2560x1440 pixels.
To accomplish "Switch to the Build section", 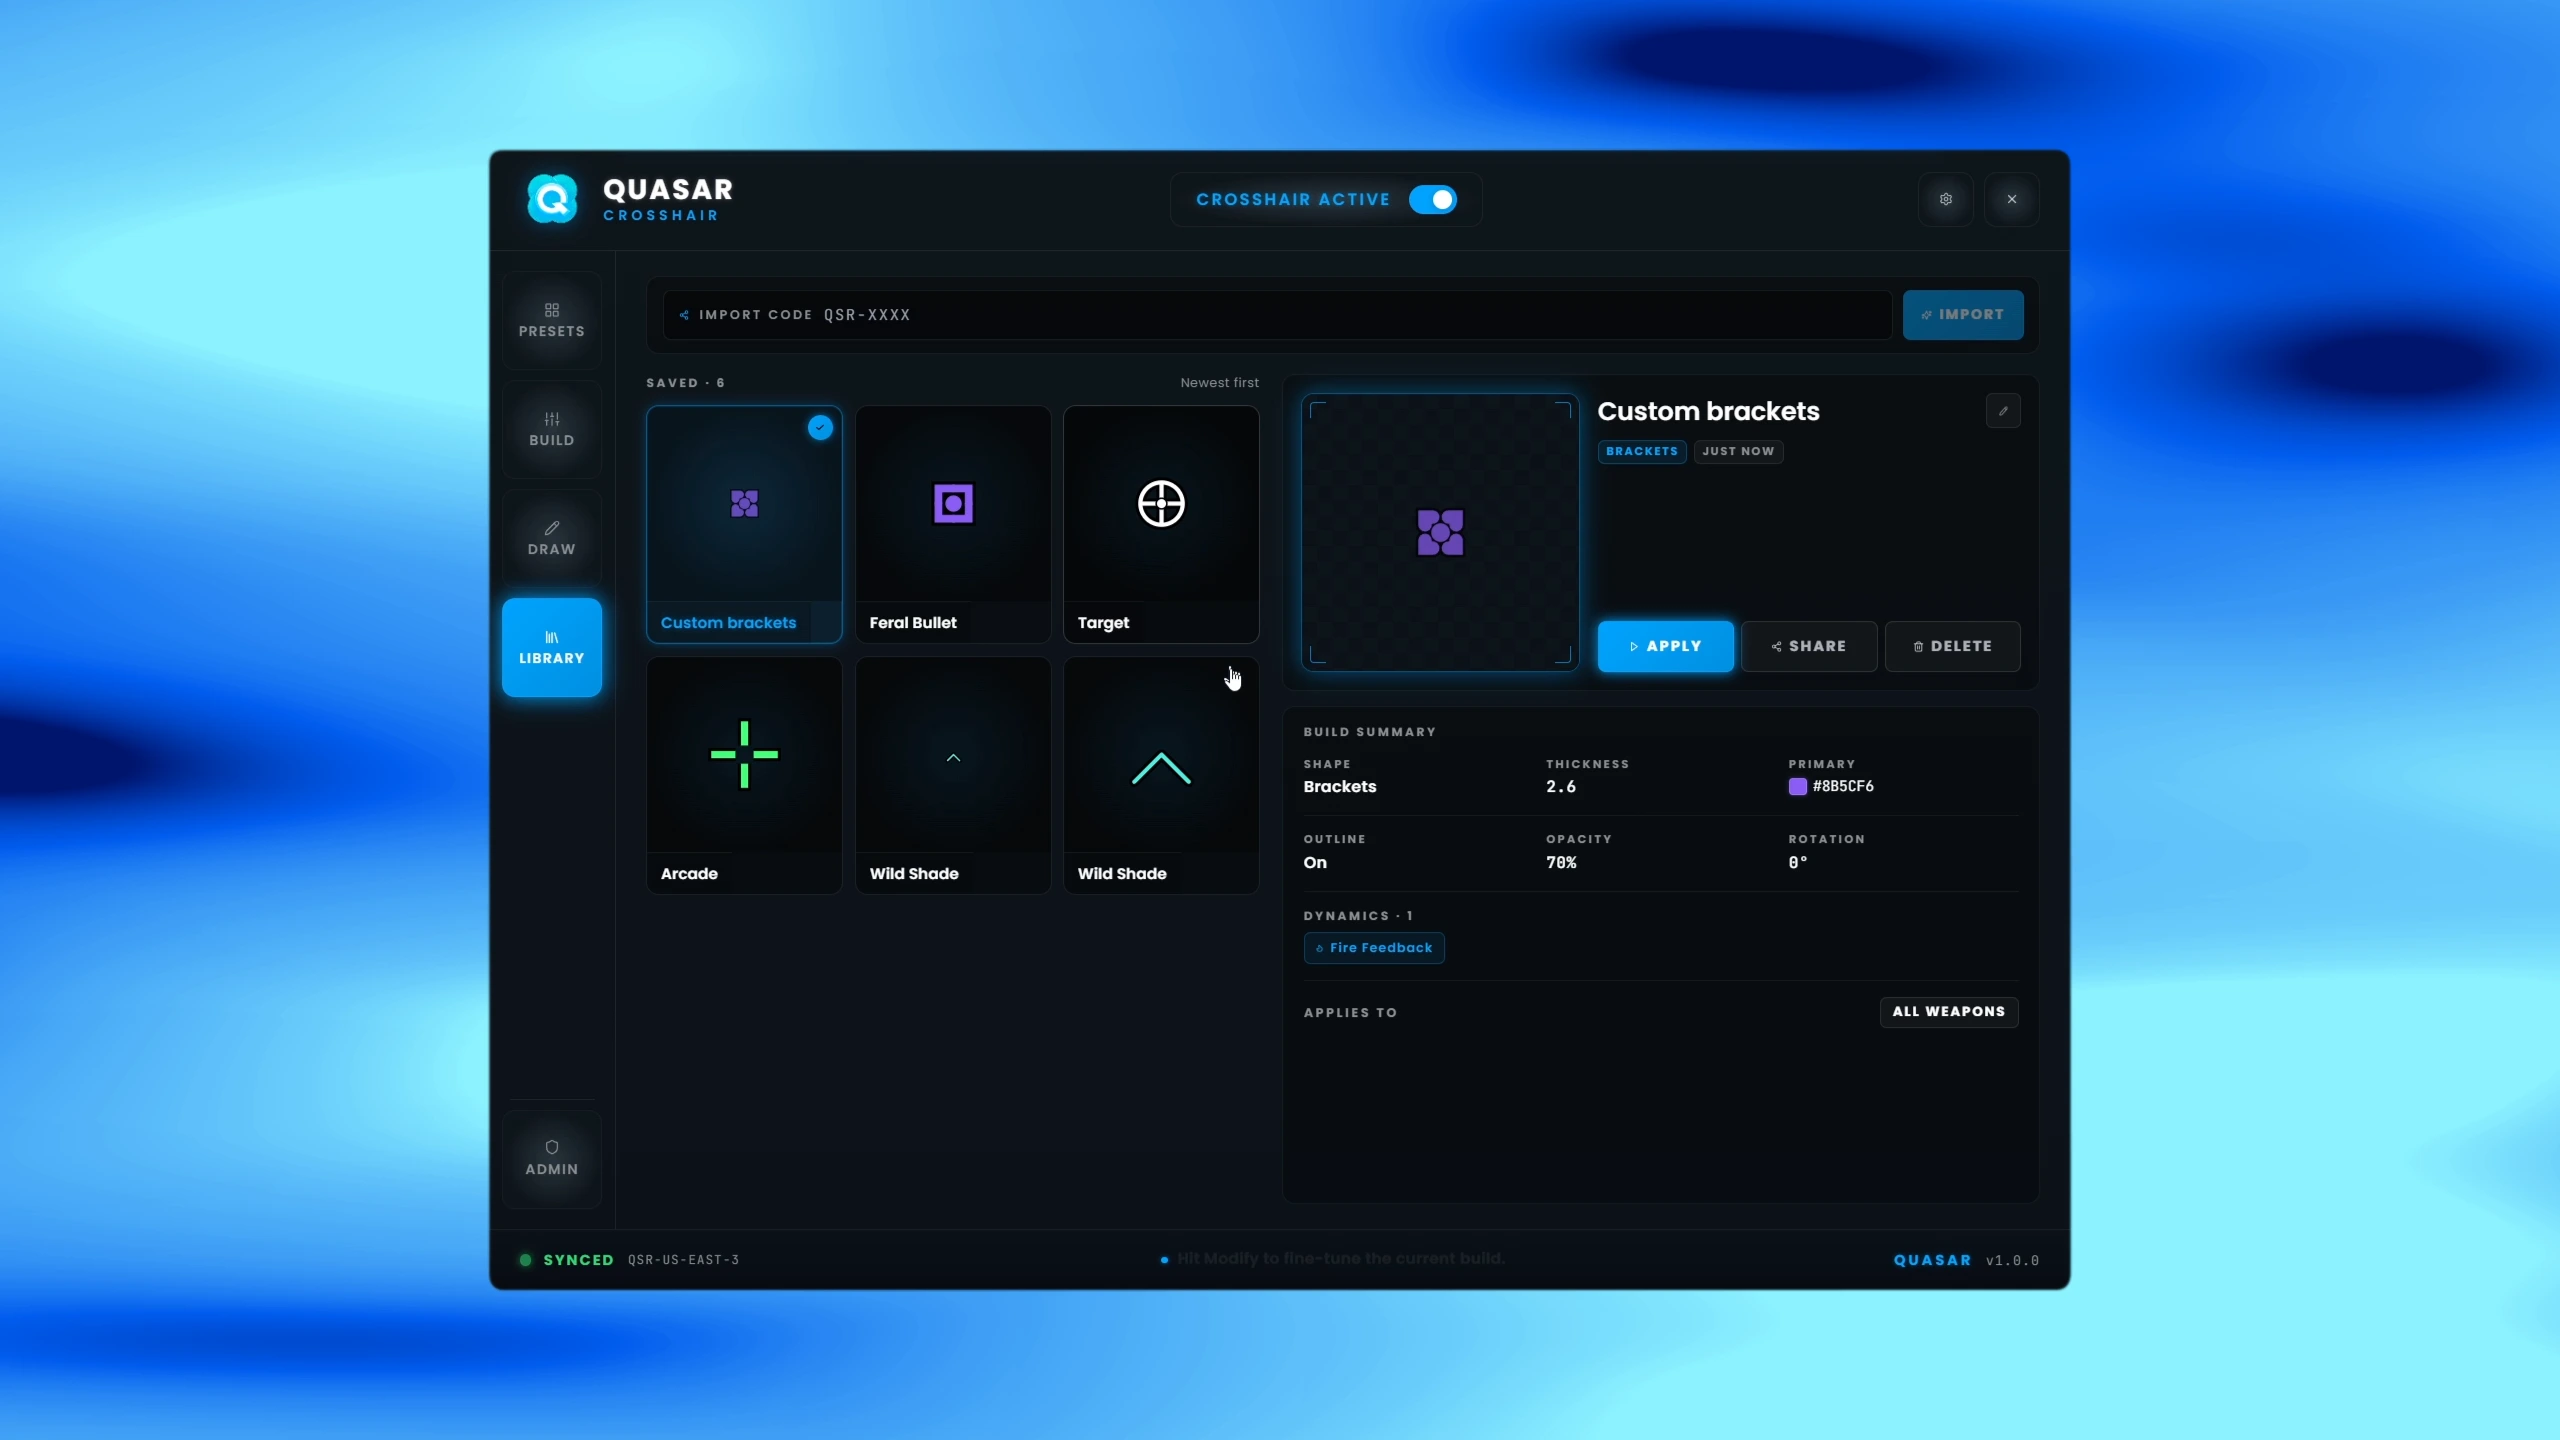I will pyautogui.click(x=551, y=429).
